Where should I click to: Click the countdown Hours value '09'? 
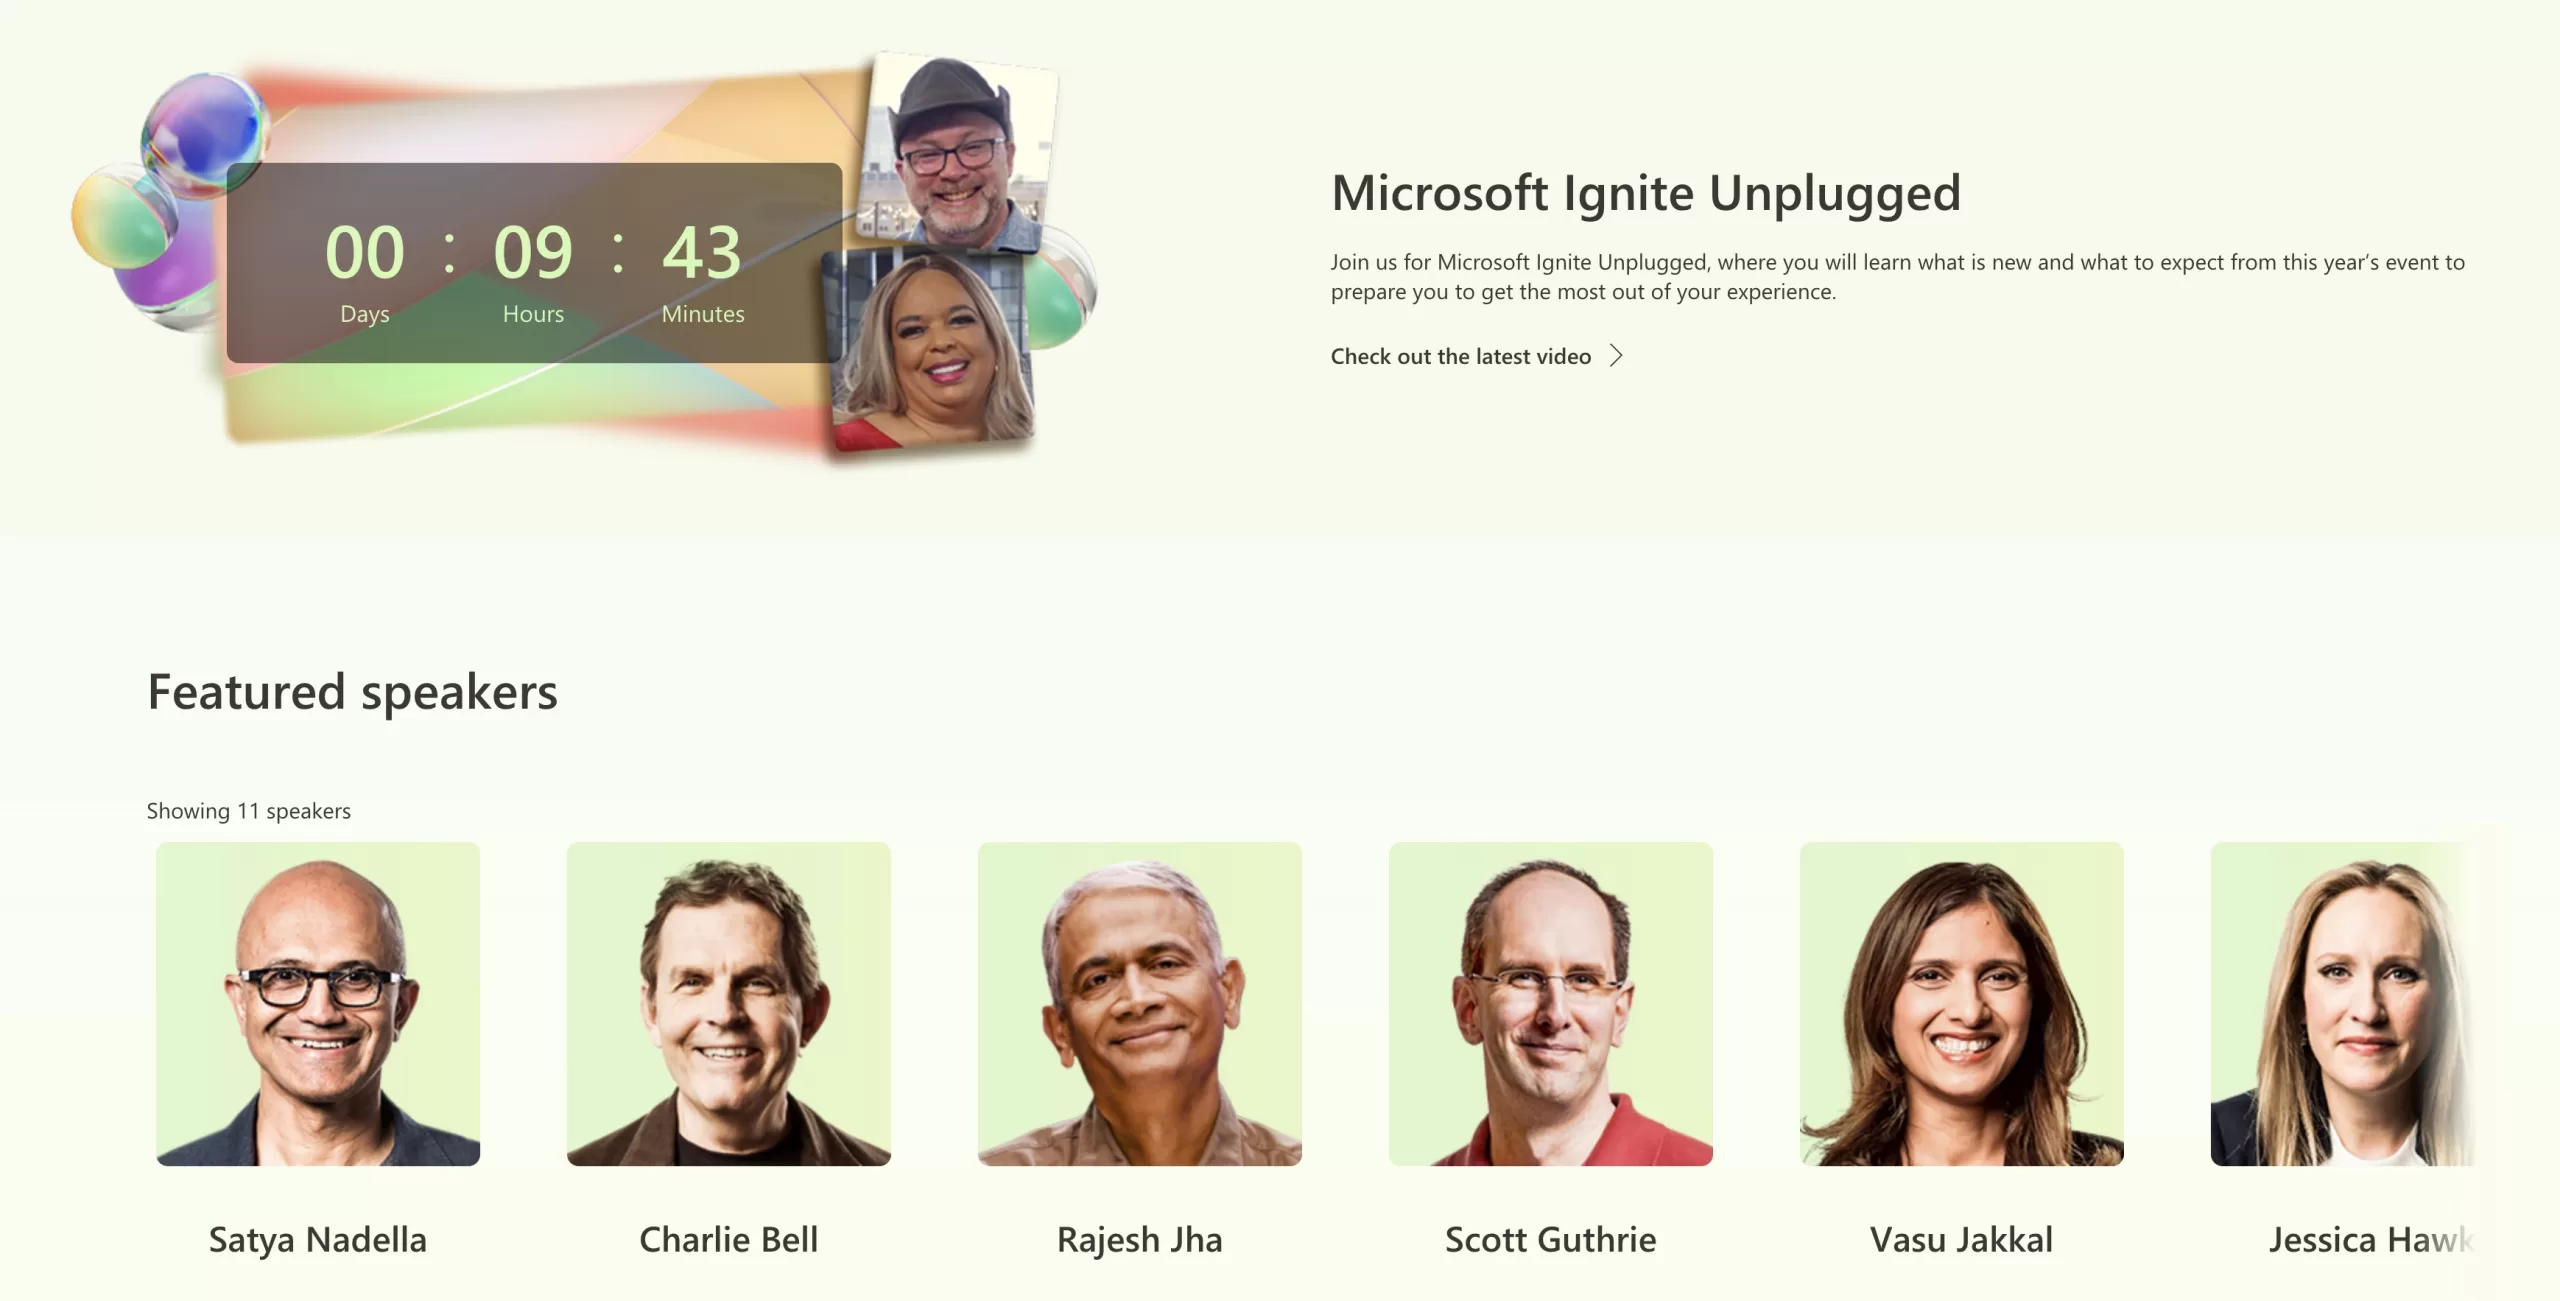click(533, 252)
